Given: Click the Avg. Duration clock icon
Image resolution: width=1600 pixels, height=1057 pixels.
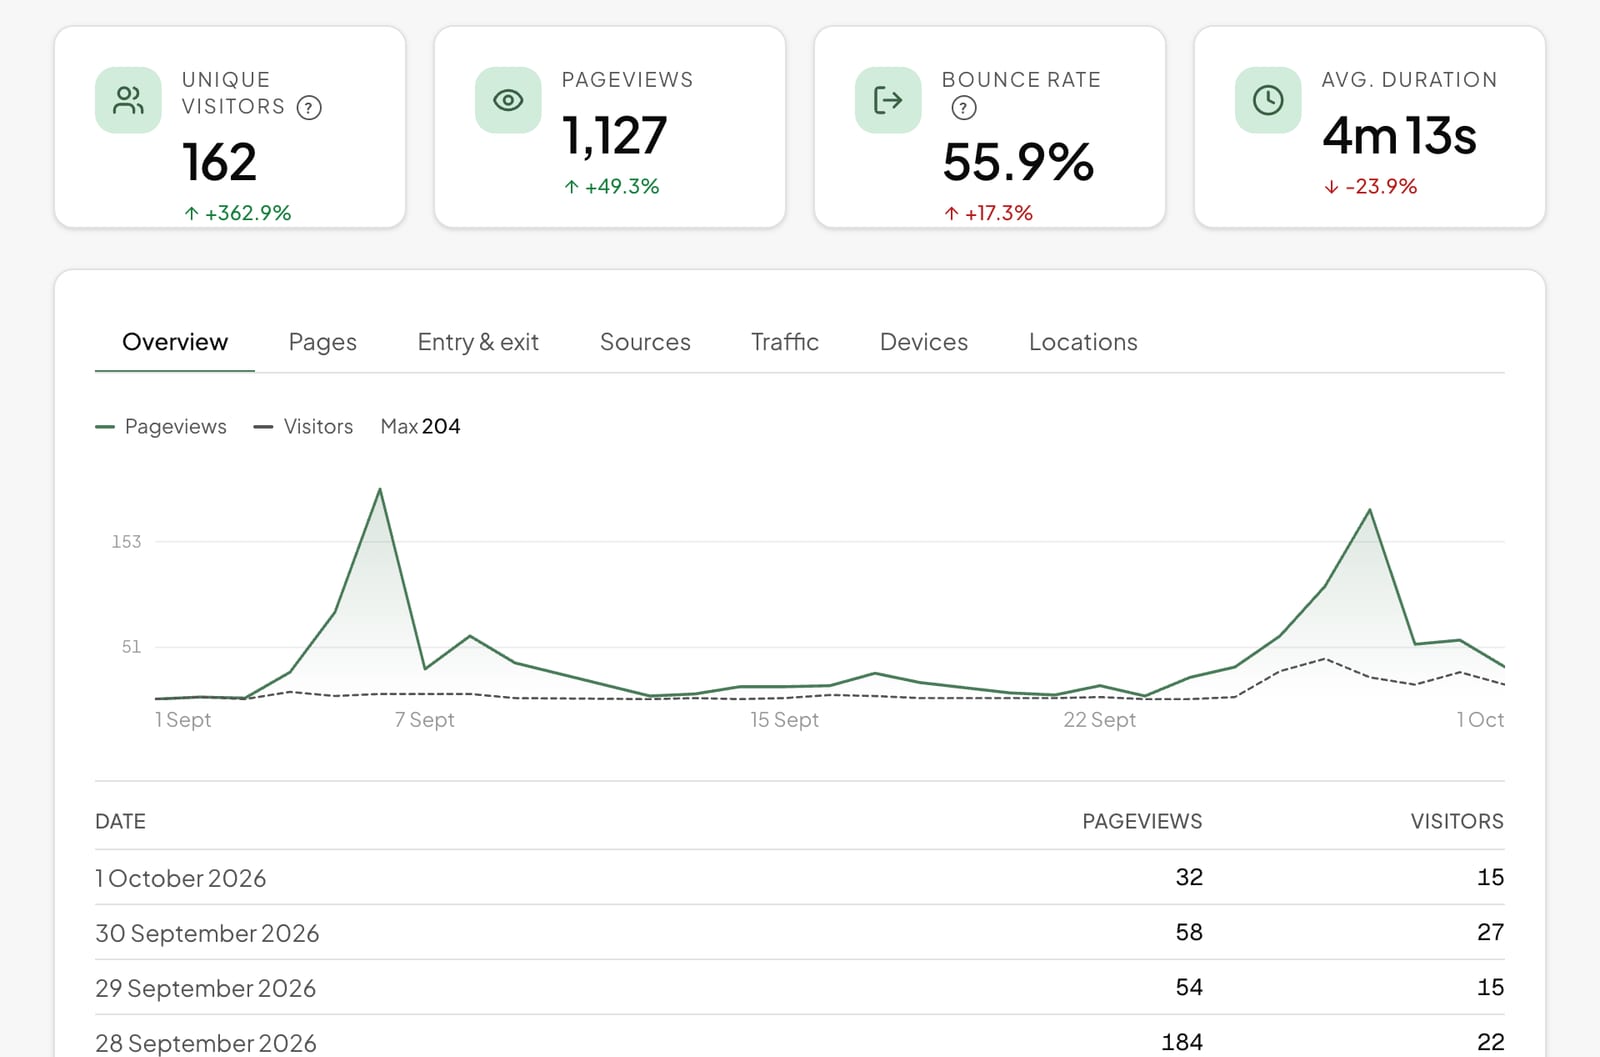Looking at the screenshot, I should coord(1268,100).
